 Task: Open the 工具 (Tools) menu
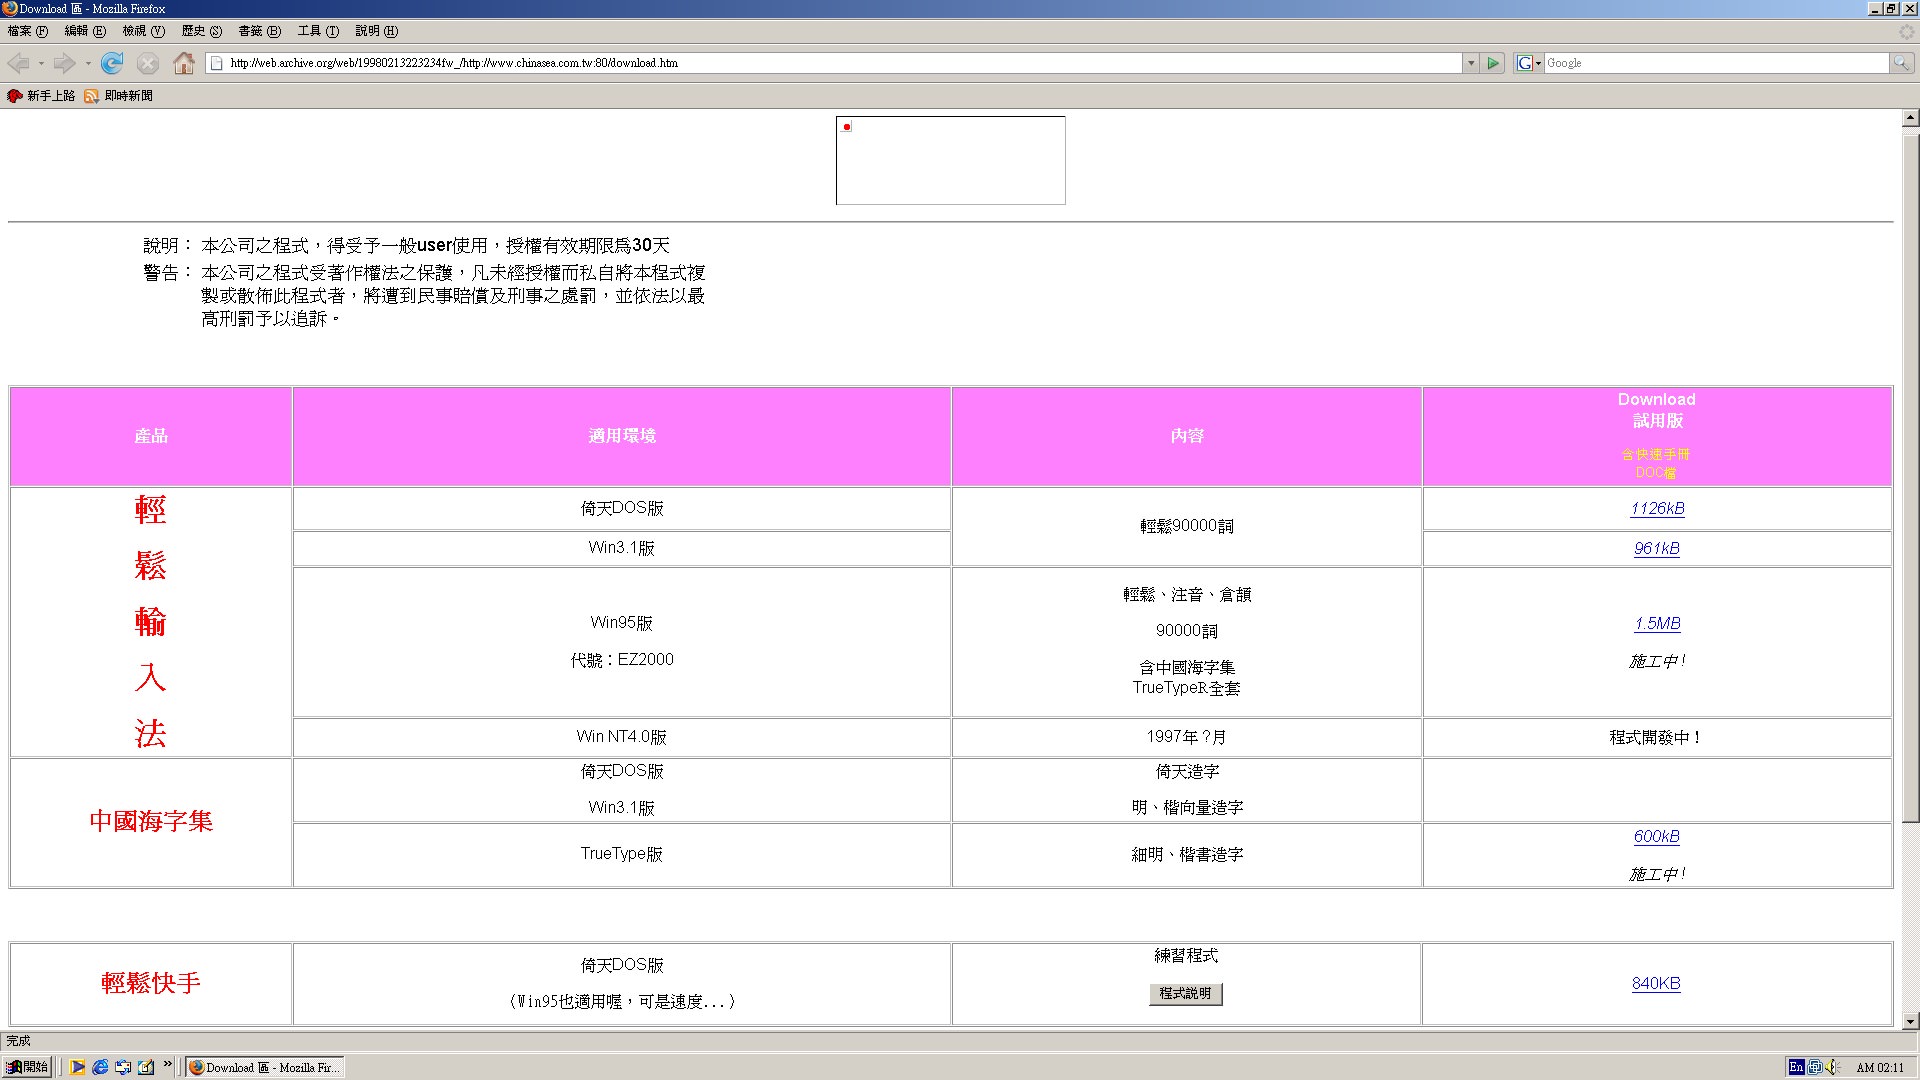point(318,31)
